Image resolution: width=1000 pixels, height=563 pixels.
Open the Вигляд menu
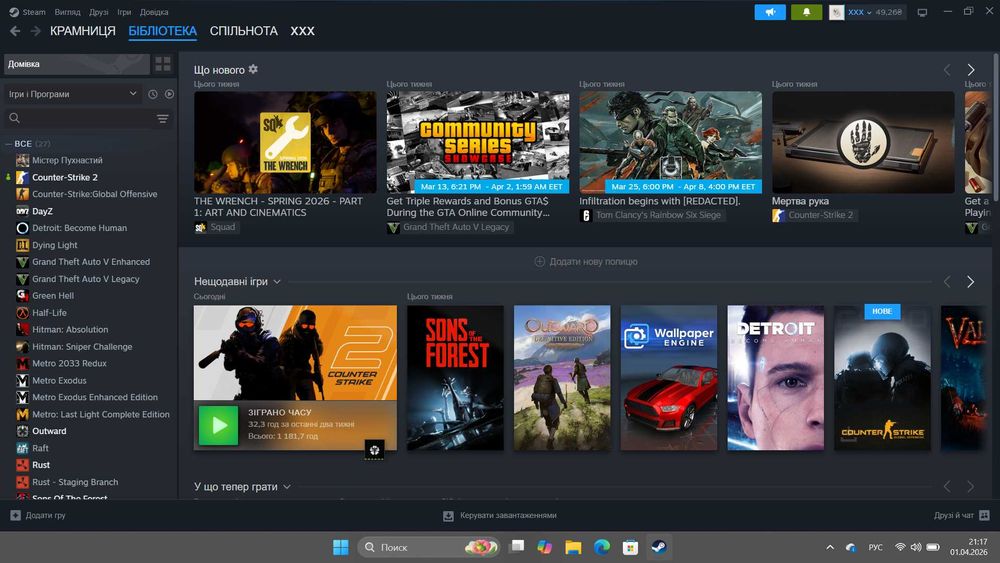68,12
